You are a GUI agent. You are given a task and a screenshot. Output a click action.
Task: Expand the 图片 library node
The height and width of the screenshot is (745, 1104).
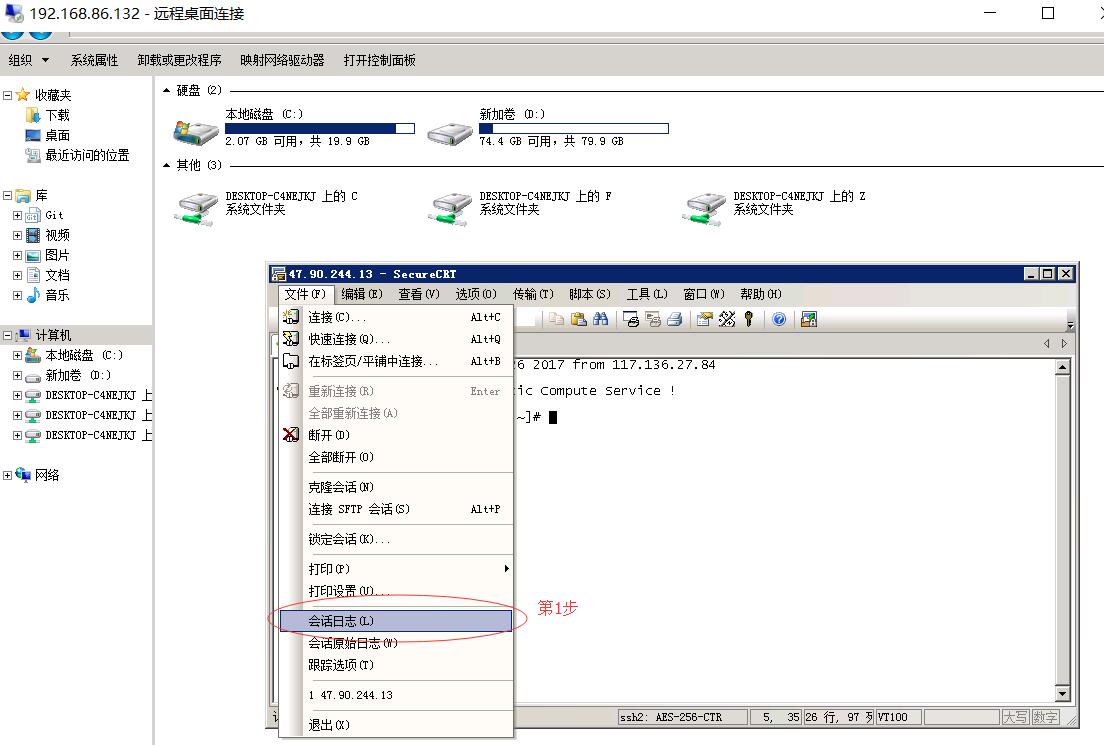[x=17, y=256]
